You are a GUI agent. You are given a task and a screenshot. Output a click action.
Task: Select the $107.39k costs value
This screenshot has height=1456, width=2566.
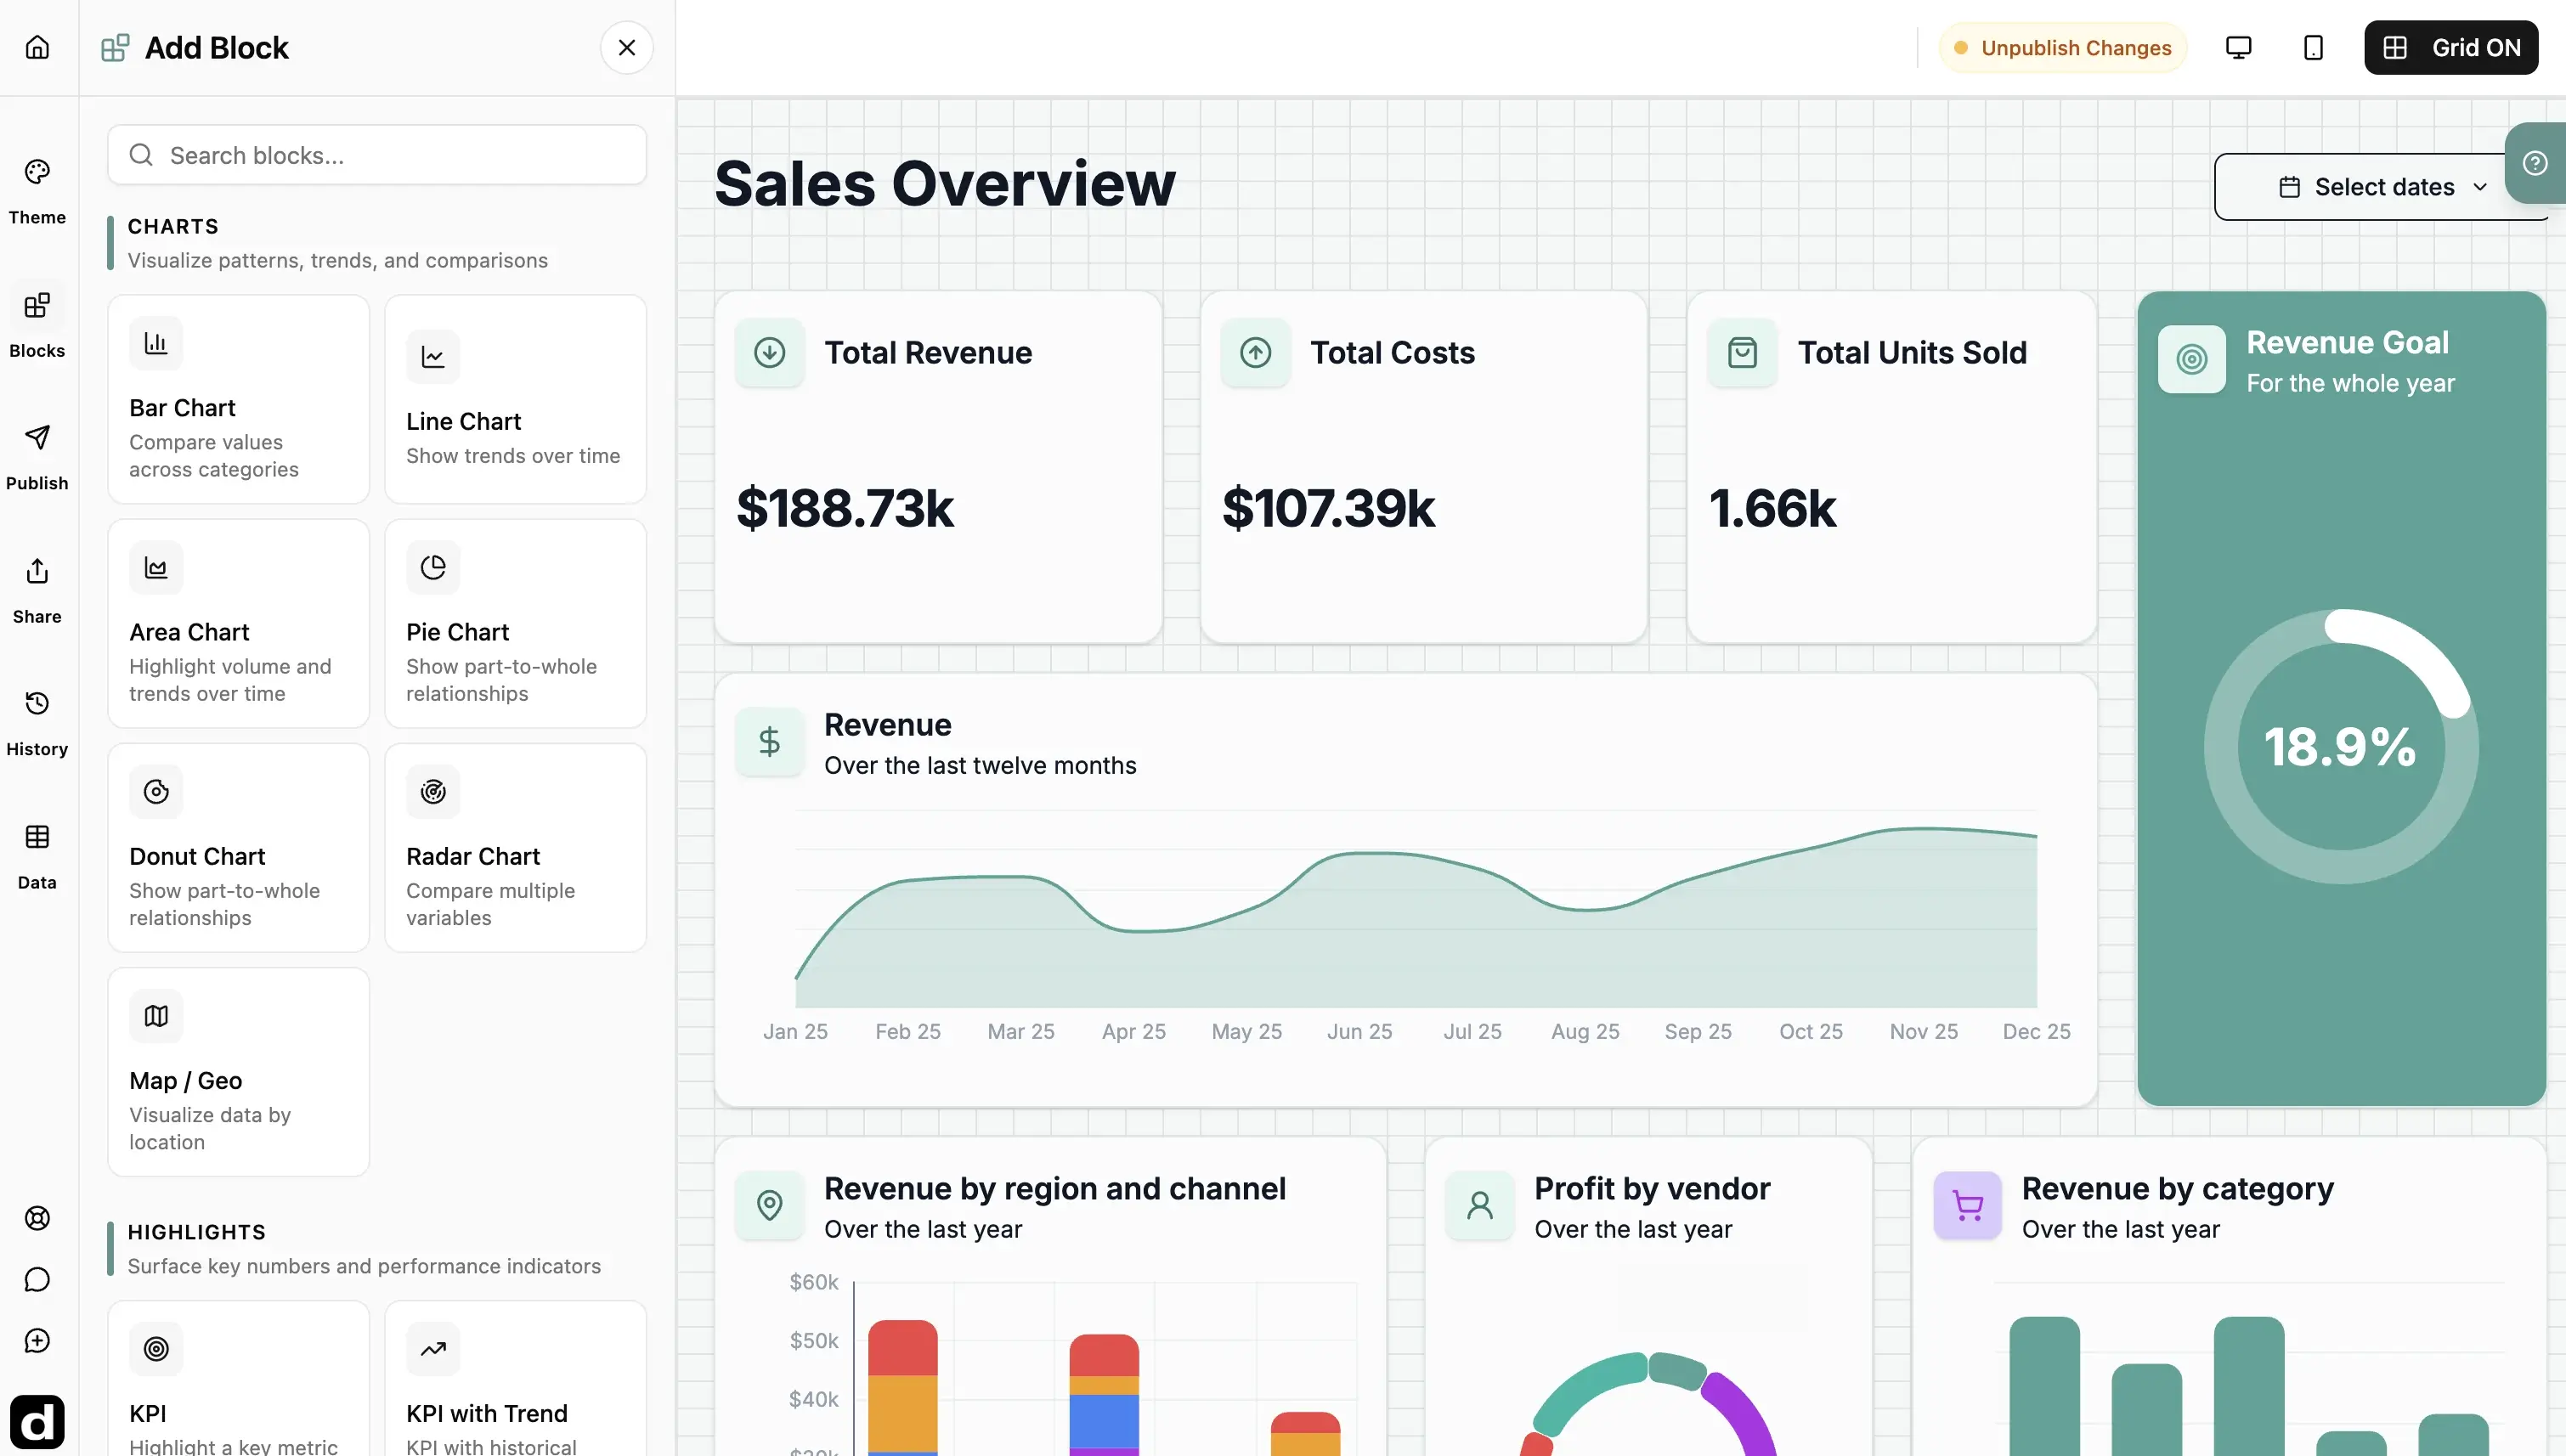pos(1328,508)
